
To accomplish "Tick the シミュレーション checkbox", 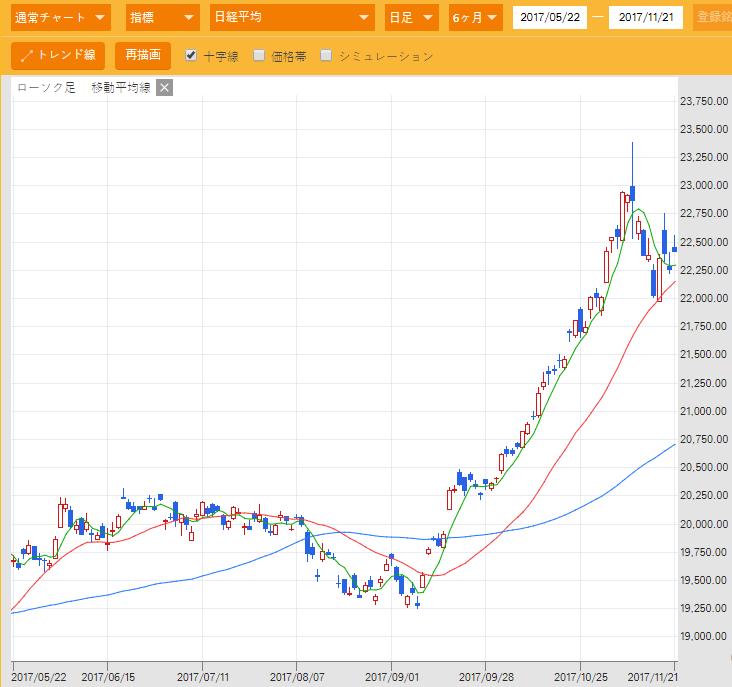I will (x=326, y=56).
